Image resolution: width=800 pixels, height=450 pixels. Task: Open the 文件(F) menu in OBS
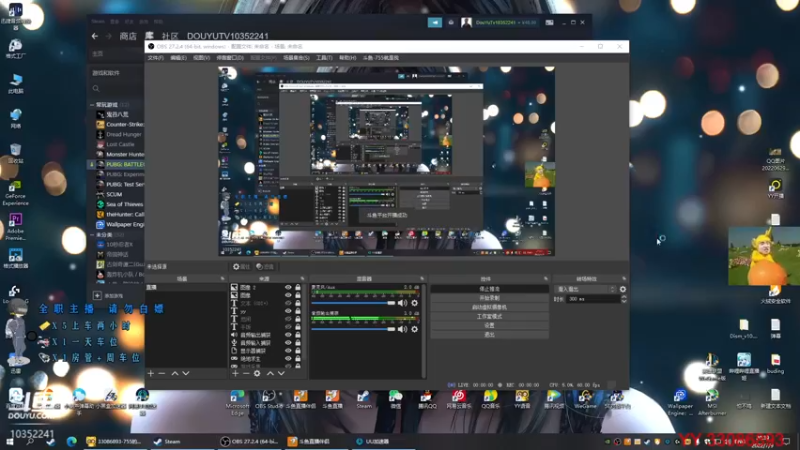point(156,58)
